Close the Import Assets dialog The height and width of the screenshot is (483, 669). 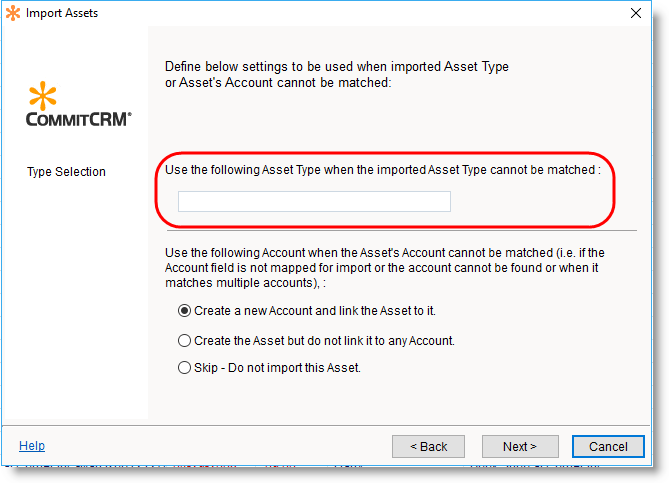pos(636,13)
